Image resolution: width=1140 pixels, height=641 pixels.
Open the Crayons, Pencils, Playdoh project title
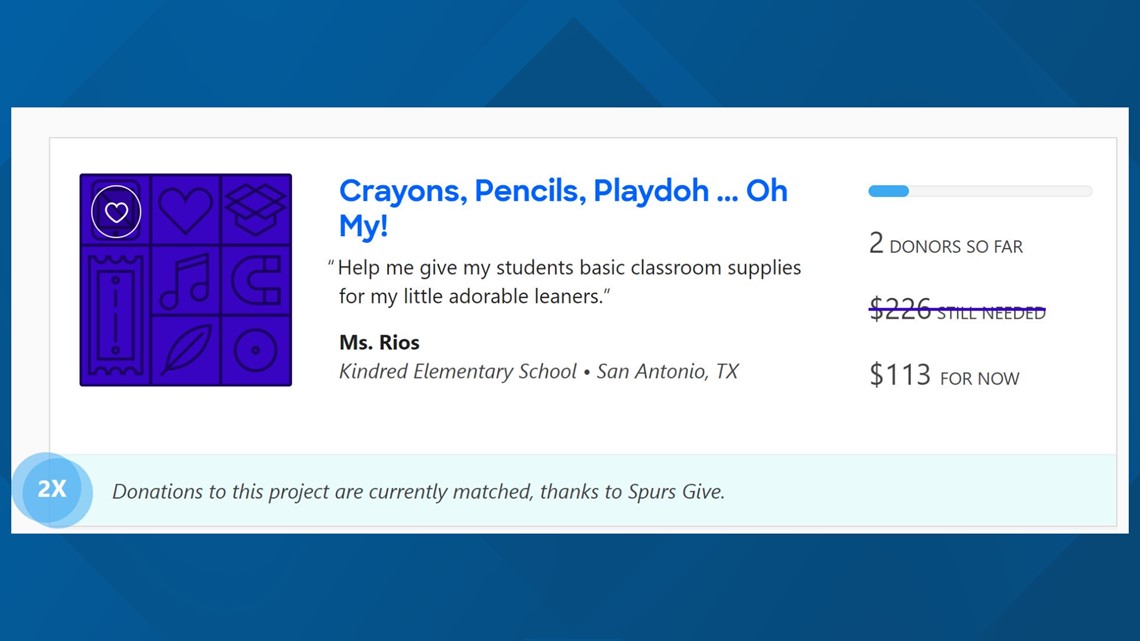563,208
